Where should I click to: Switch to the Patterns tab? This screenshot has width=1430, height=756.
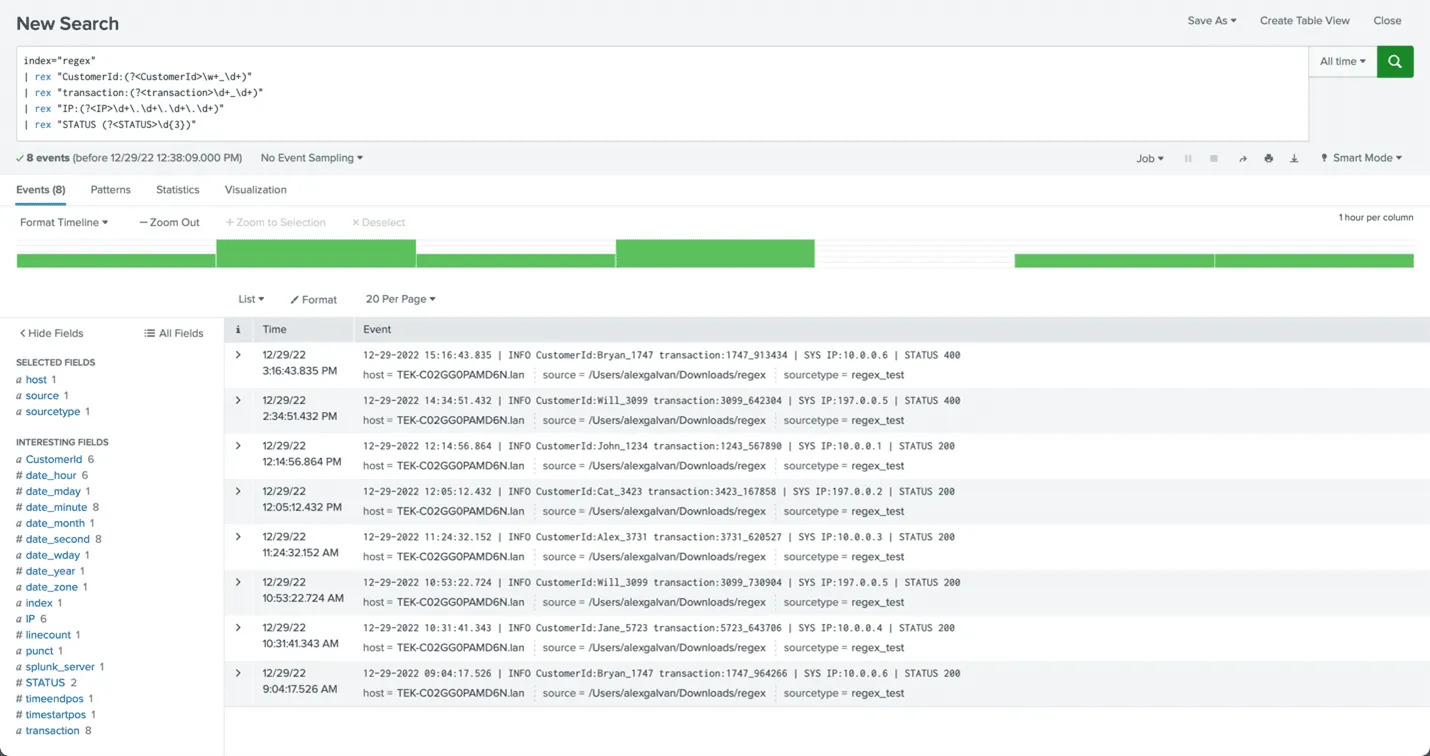[110, 190]
